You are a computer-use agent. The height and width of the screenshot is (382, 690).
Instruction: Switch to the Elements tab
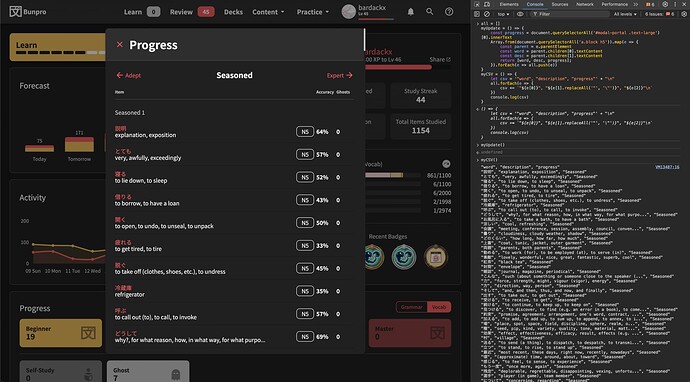[509, 4]
